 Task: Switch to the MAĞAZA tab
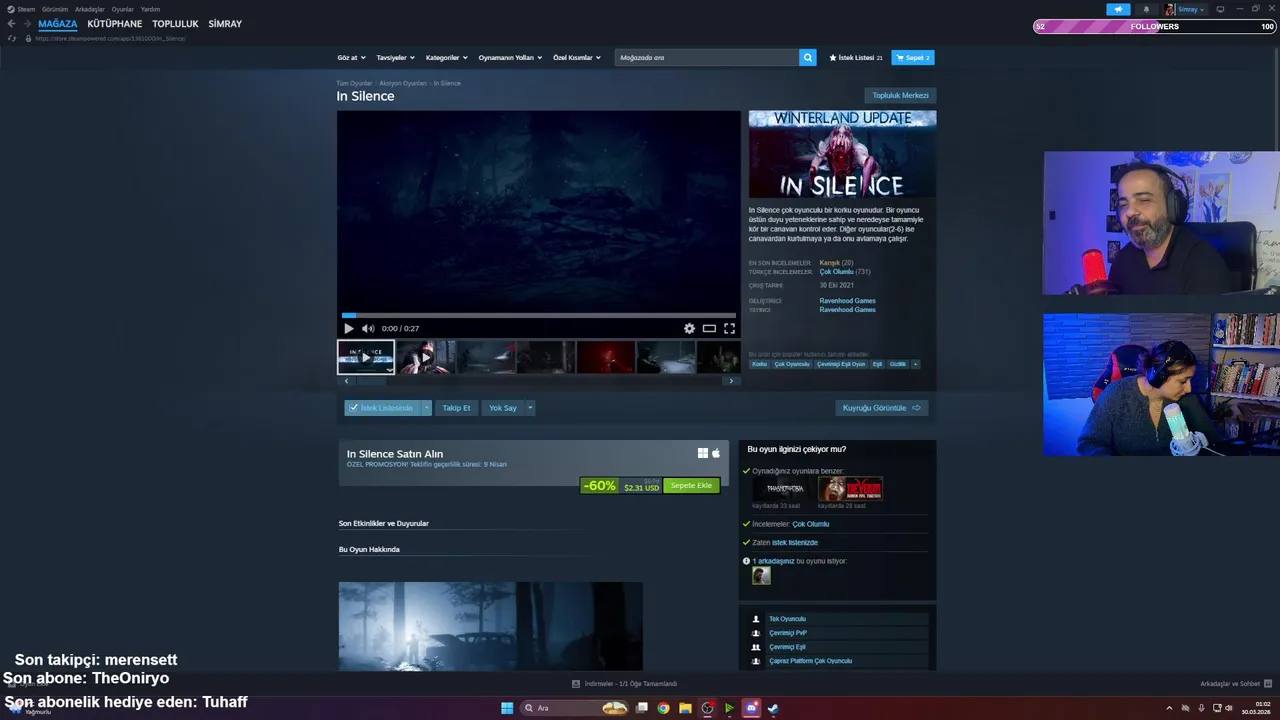[x=58, y=24]
